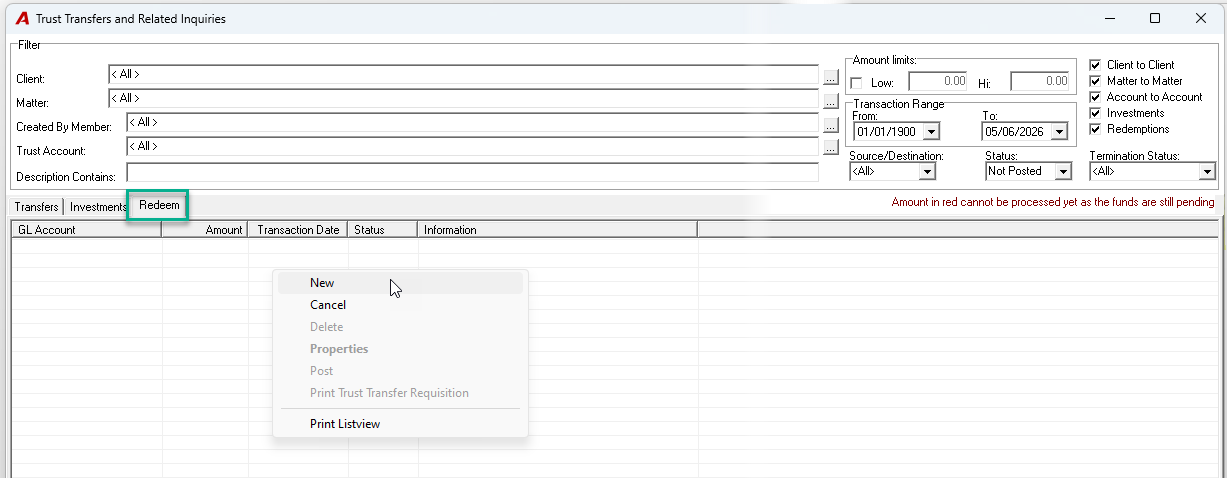Sort by Amount column header
Screen dimensions: 1227x478
[205, 230]
